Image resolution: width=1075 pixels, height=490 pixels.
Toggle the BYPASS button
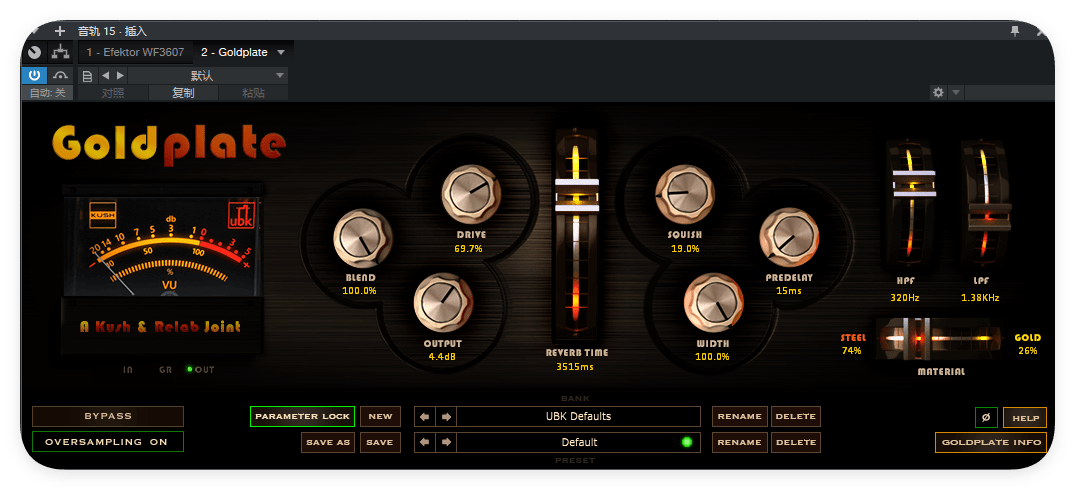point(108,416)
